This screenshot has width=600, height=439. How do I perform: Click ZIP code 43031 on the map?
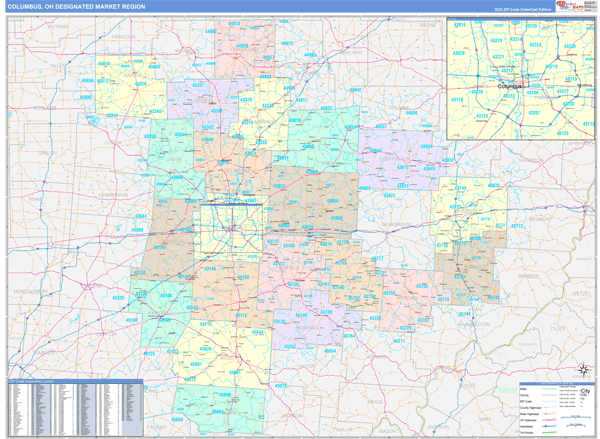click(279, 186)
